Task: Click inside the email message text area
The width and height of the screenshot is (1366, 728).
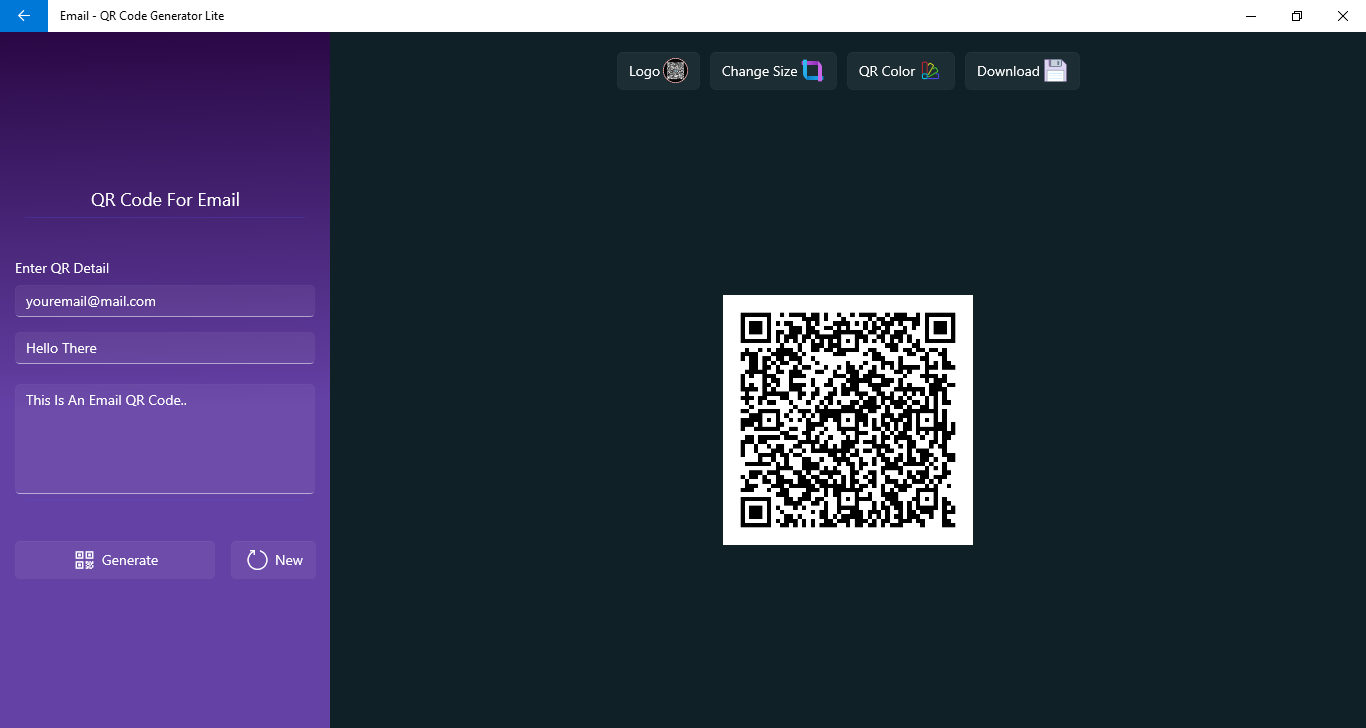Action: tap(165, 439)
